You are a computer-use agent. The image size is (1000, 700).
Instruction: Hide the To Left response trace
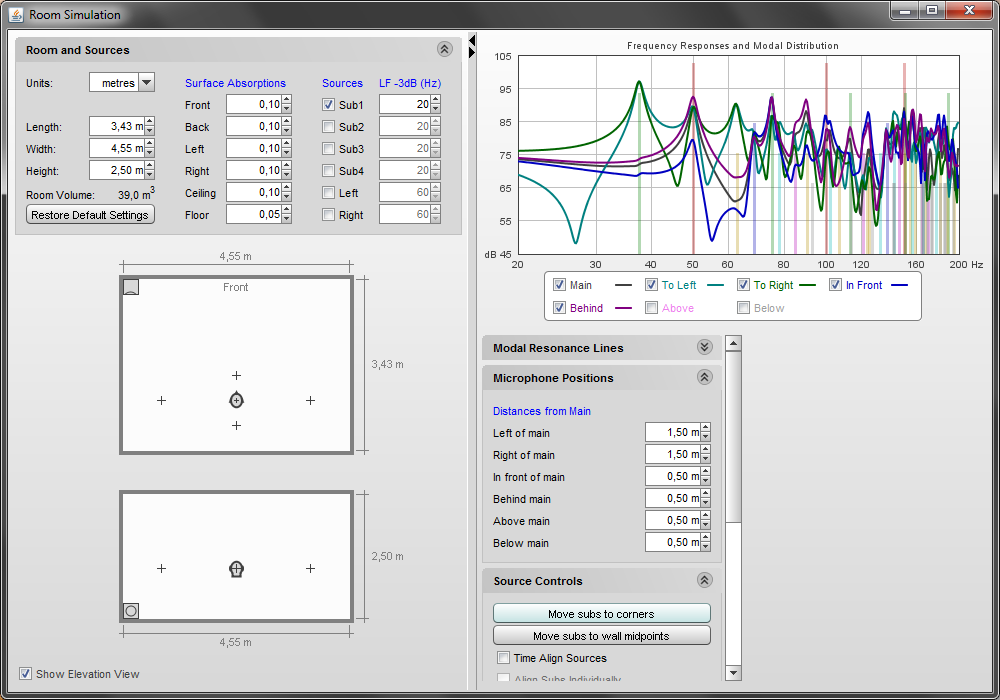tap(651, 284)
